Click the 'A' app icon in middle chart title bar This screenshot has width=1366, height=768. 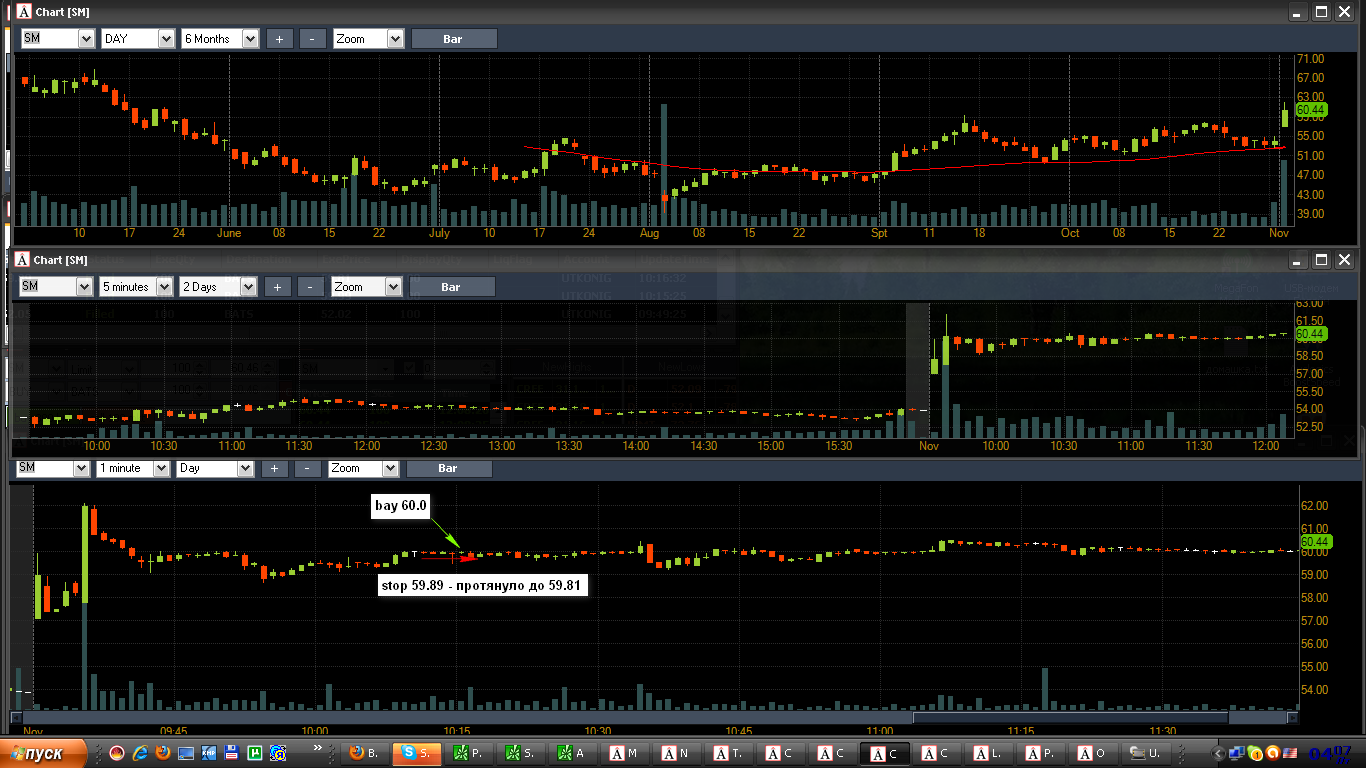click(x=23, y=260)
